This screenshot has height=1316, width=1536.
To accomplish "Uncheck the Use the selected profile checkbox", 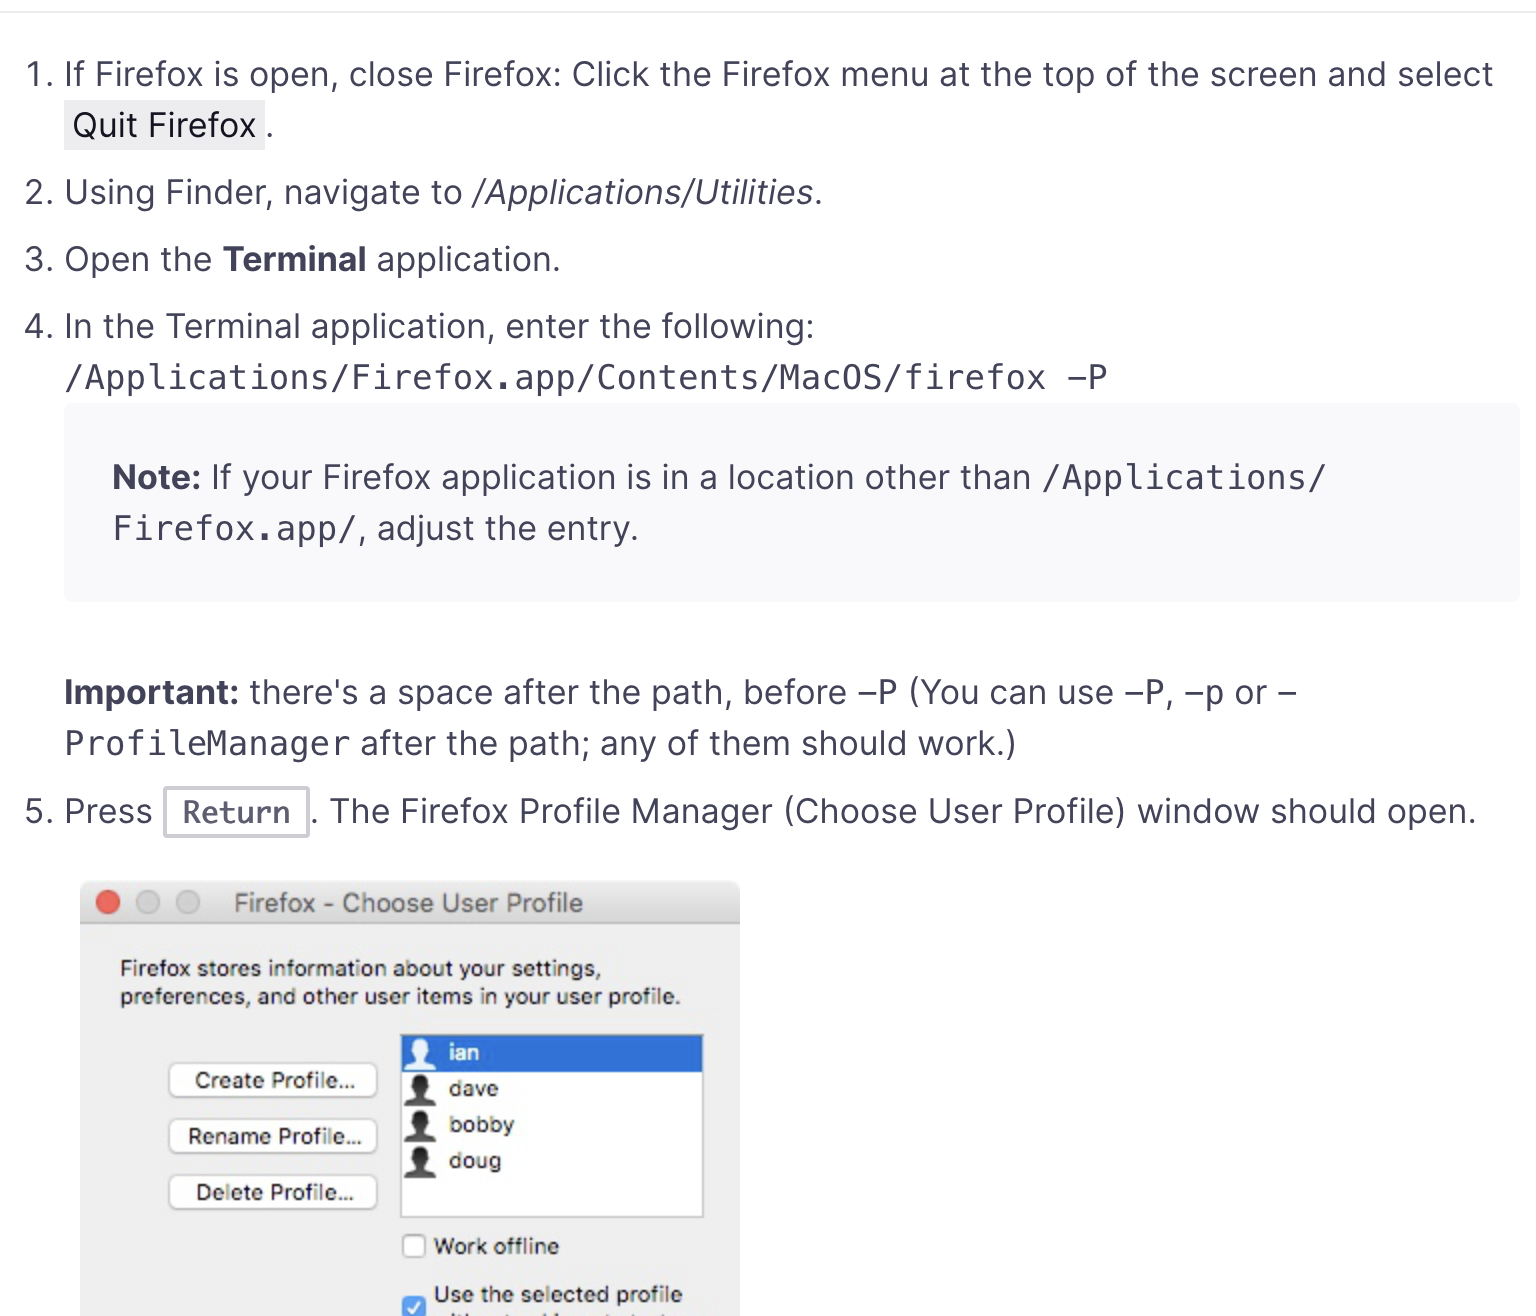I will [x=414, y=1306].
